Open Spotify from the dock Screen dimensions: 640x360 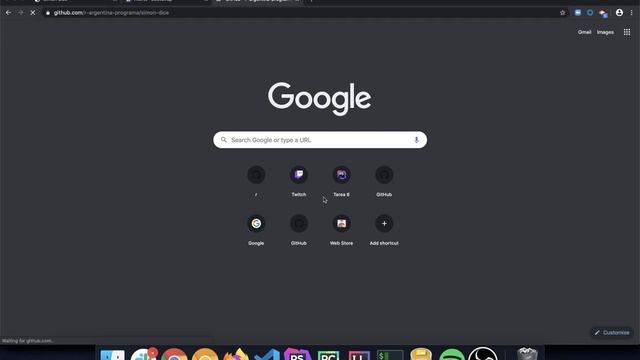[x=452, y=354]
